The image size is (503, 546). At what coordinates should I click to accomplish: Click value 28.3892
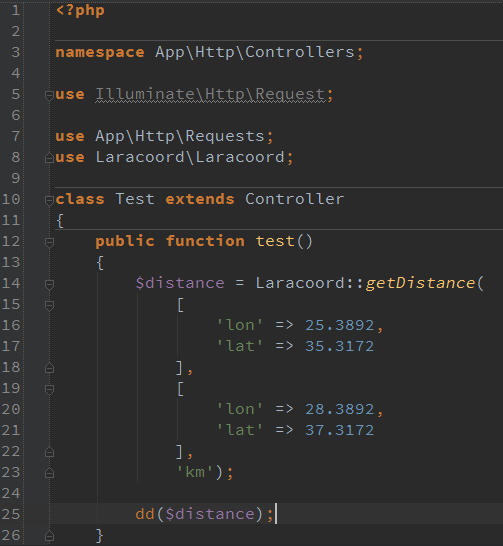click(x=339, y=409)
